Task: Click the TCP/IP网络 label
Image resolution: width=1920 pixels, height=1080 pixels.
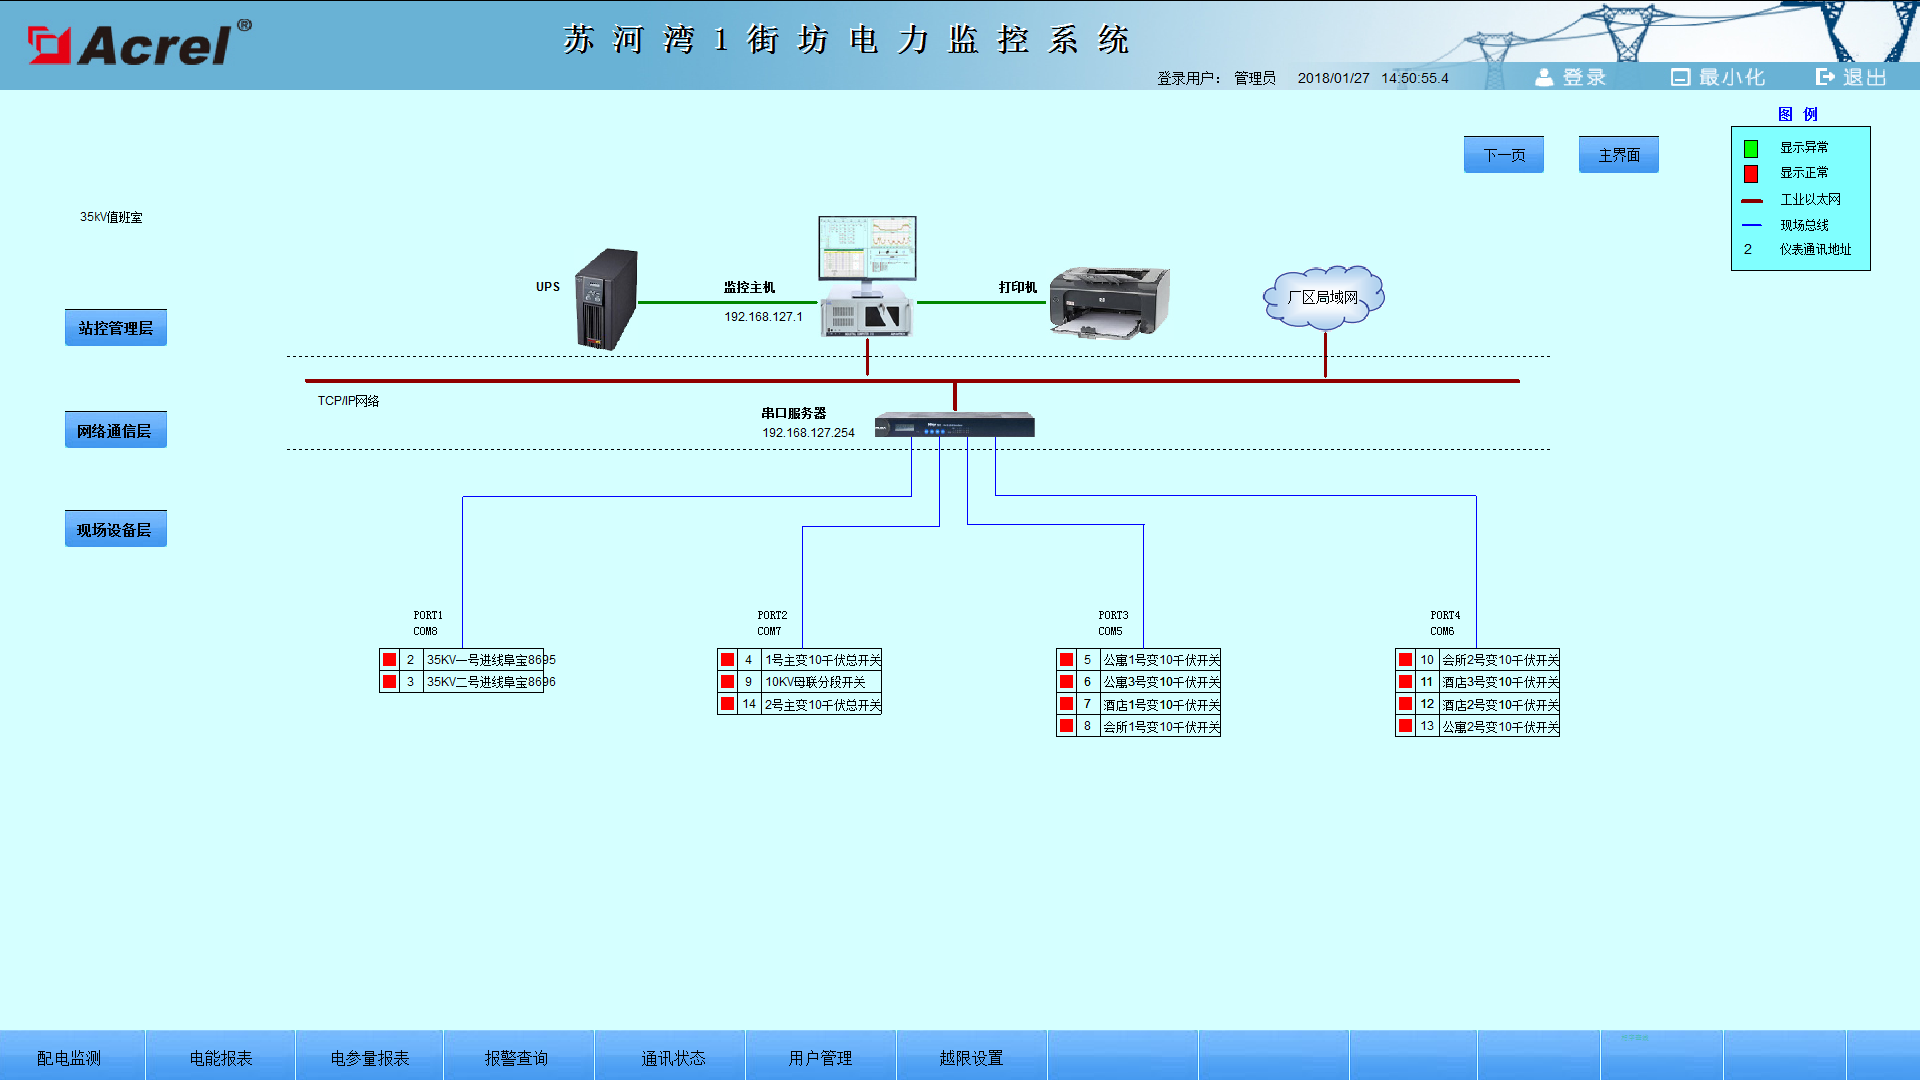Action: (x=348, y=401)
